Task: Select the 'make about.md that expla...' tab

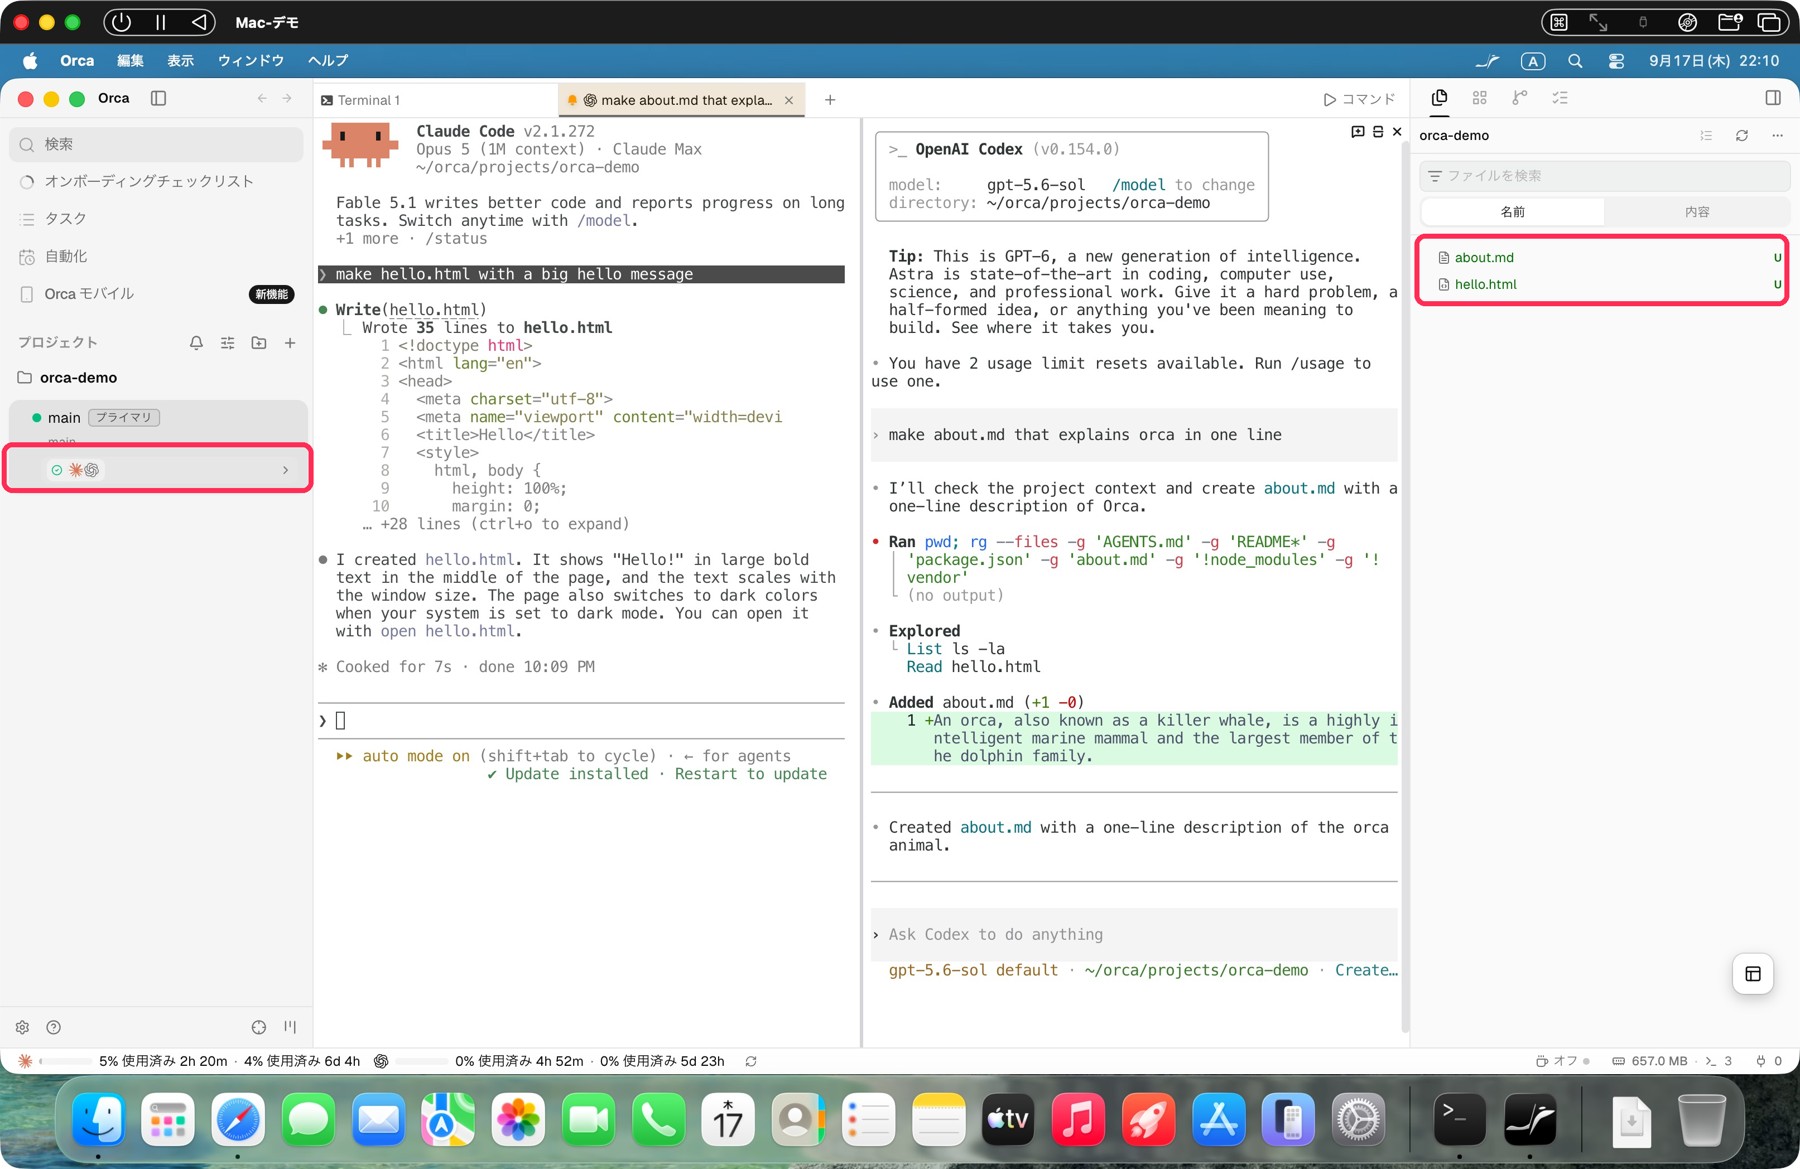Action: [x=680, y=100]
